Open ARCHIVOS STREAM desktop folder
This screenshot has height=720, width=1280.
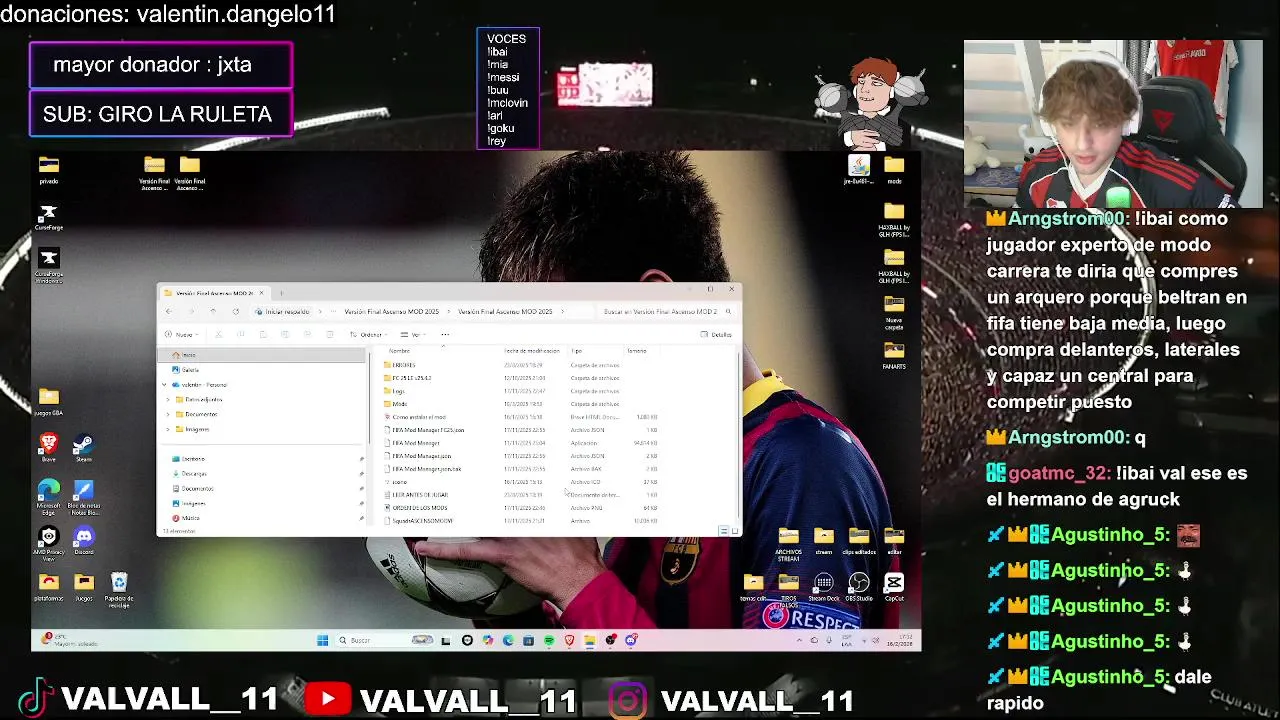[x=788, y=544]
